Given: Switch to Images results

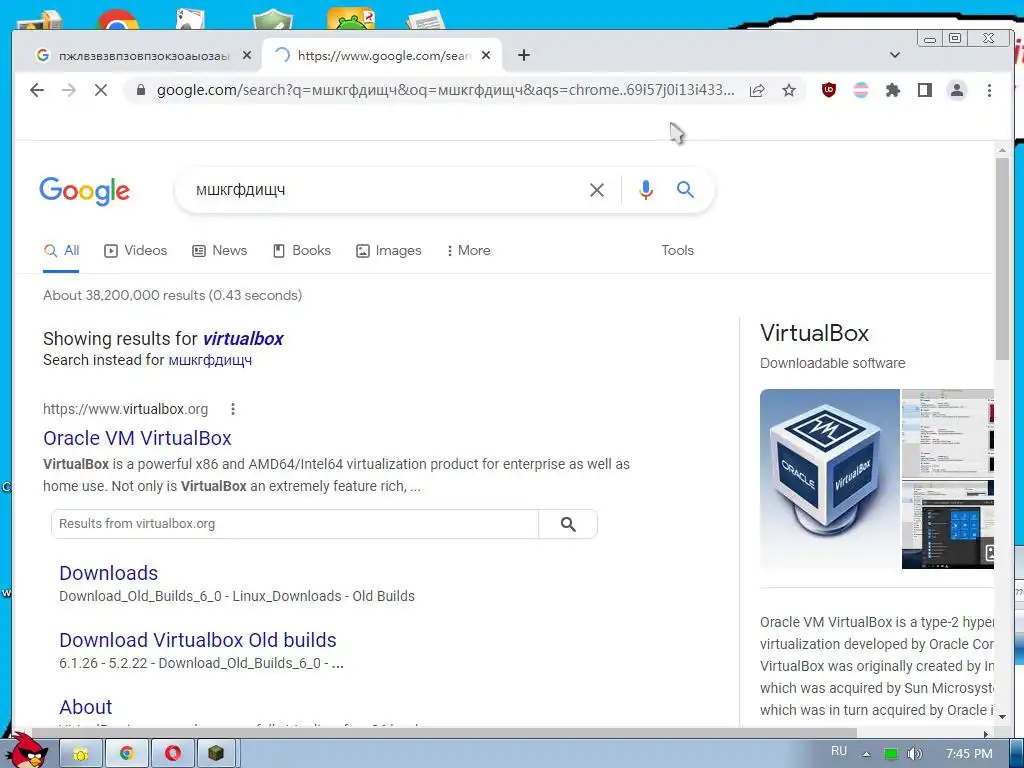Looking at the screenshot, I should 389,251.
